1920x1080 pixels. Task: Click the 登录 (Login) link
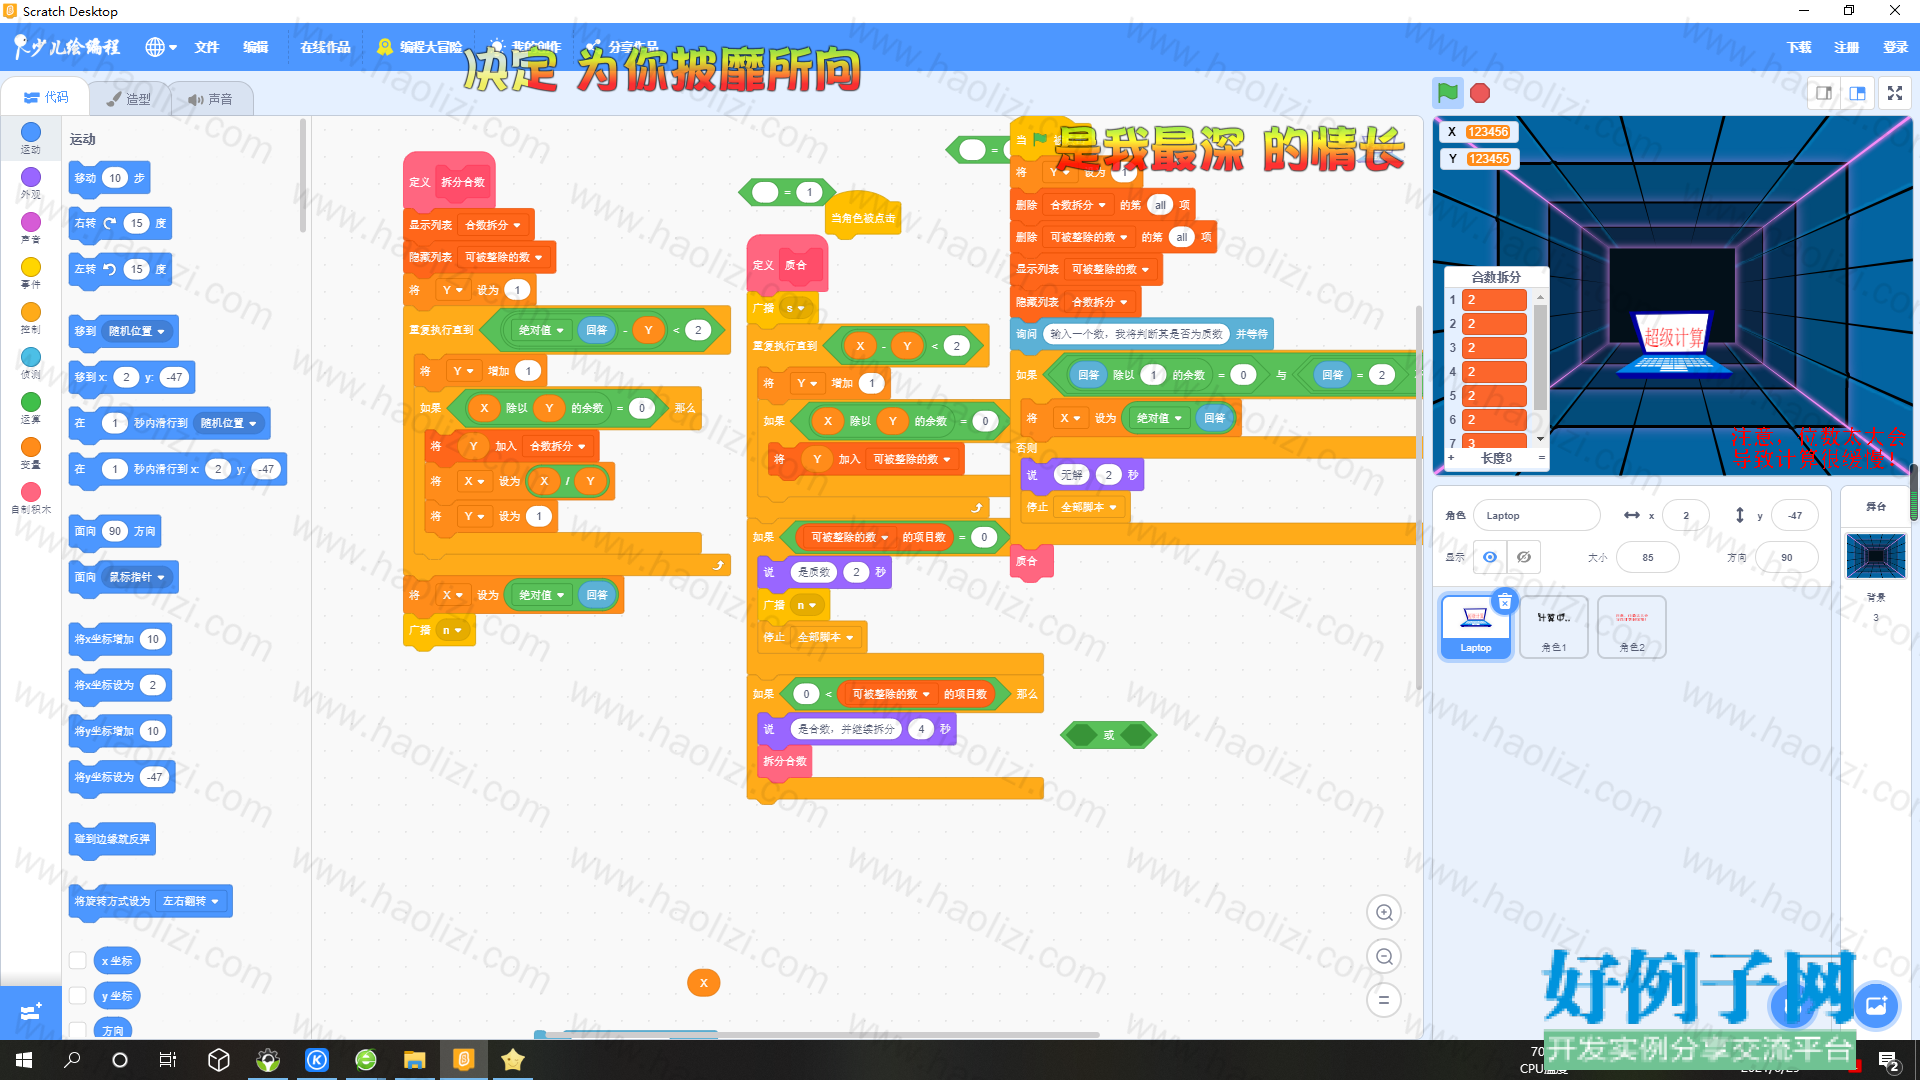(x=1895, y=47)
